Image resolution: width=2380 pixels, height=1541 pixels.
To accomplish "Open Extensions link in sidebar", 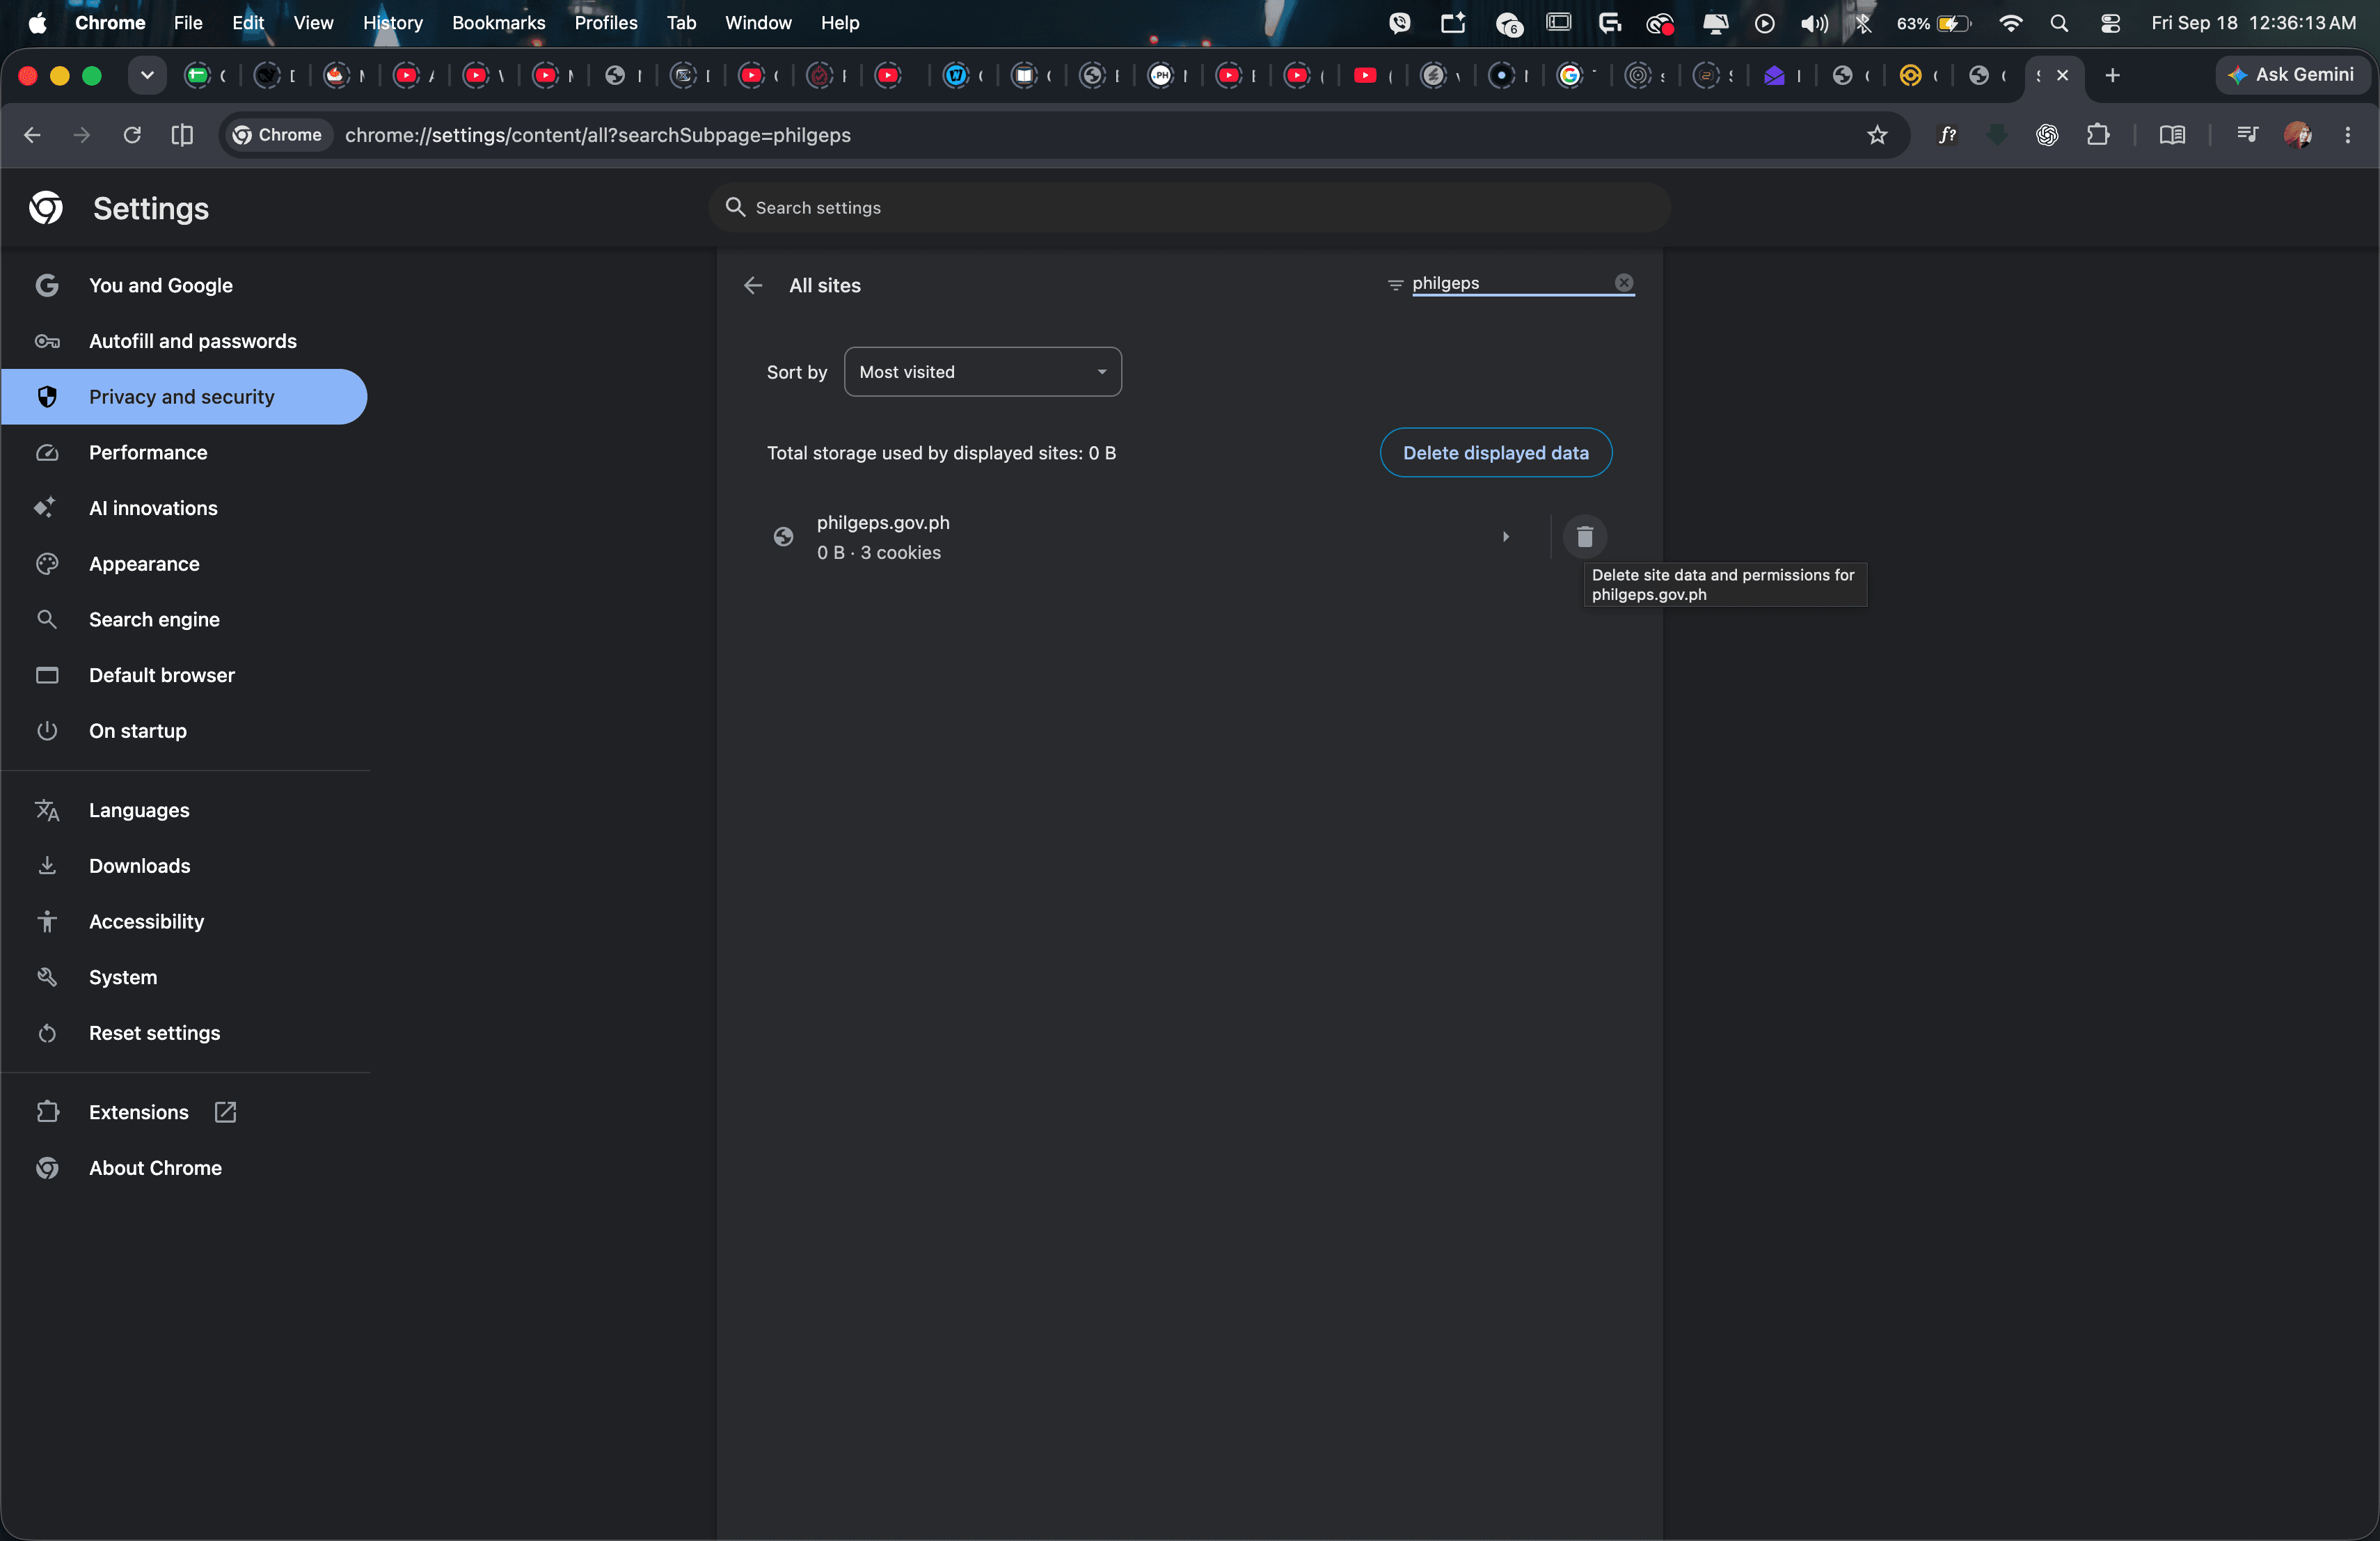I will tap(139, 1112).
